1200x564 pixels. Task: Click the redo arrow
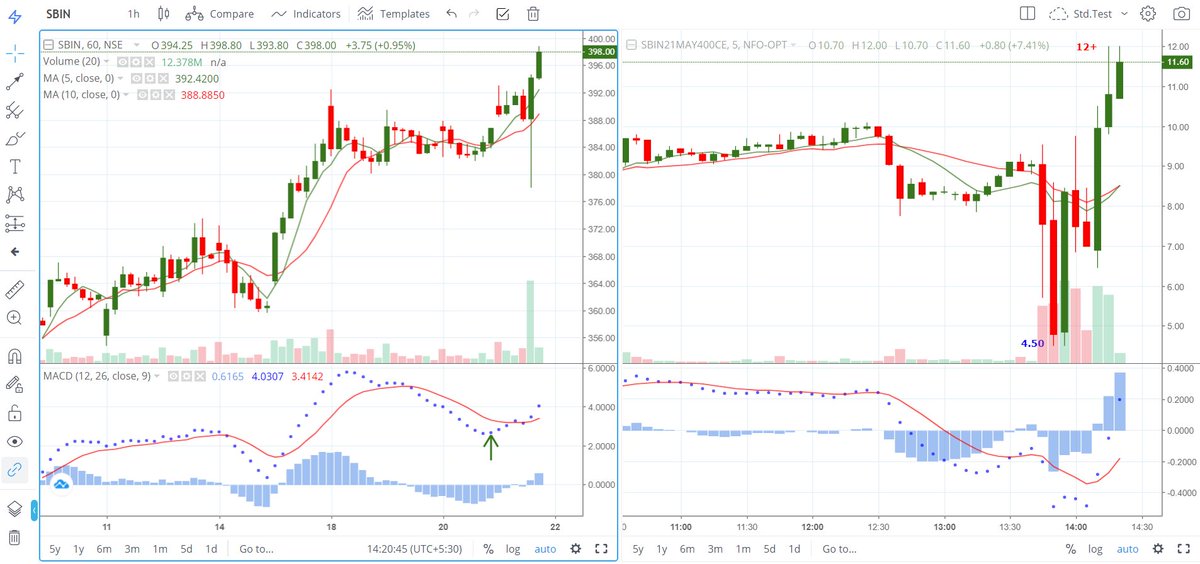click(x=476, y=14)
